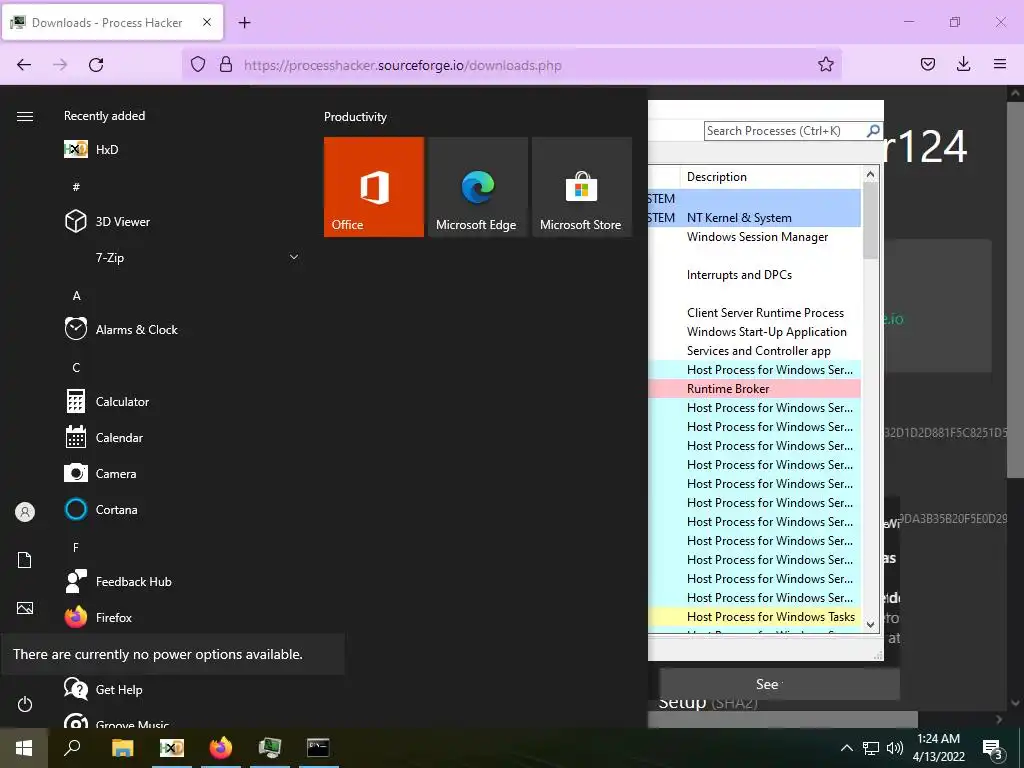Select NT Kernel & System row

[754, 217]
